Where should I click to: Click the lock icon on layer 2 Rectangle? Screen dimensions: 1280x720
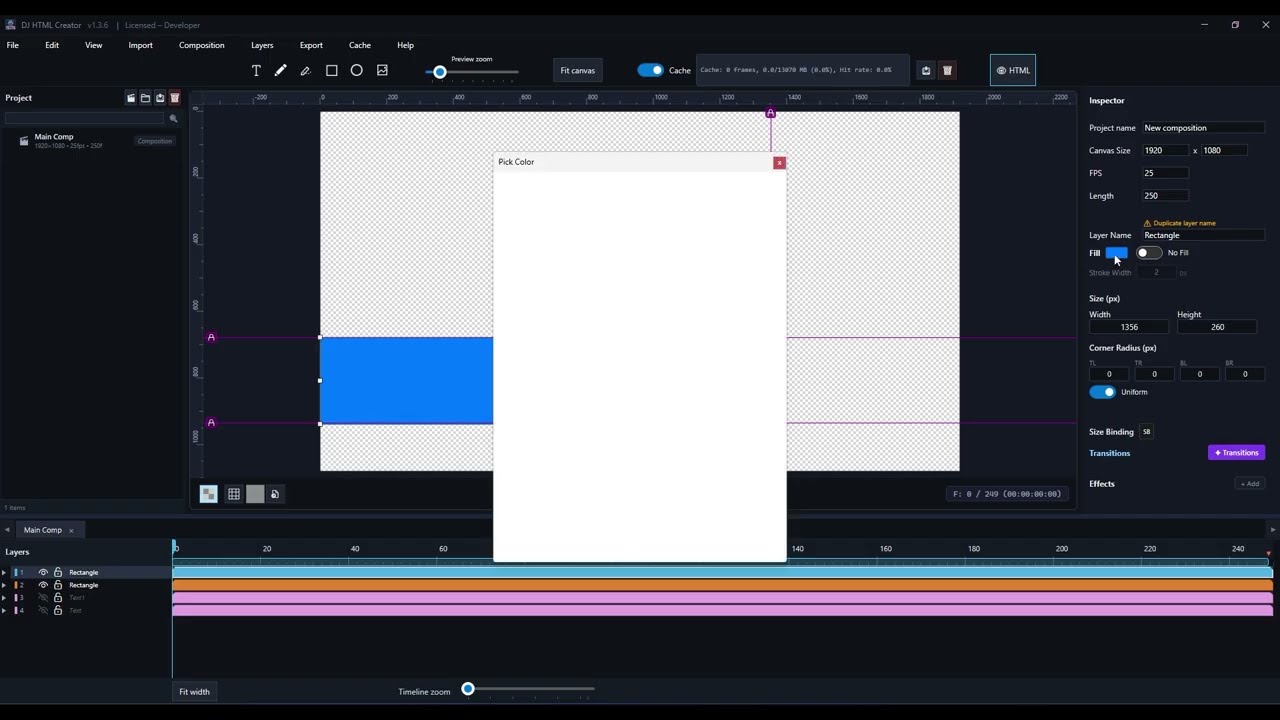(58, 585)
